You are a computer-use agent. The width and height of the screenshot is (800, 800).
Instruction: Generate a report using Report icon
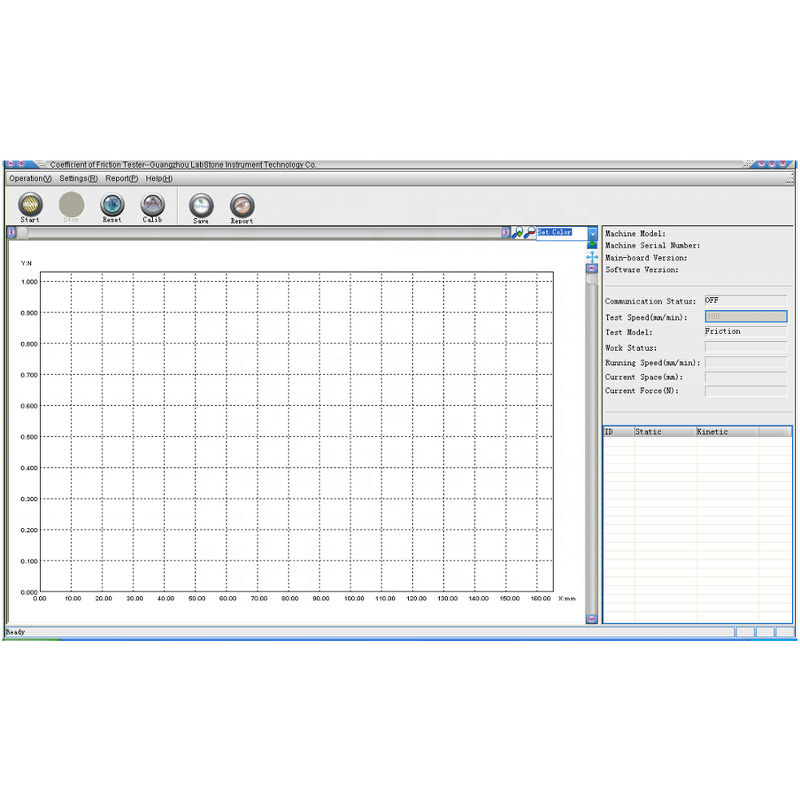point(242,205)
